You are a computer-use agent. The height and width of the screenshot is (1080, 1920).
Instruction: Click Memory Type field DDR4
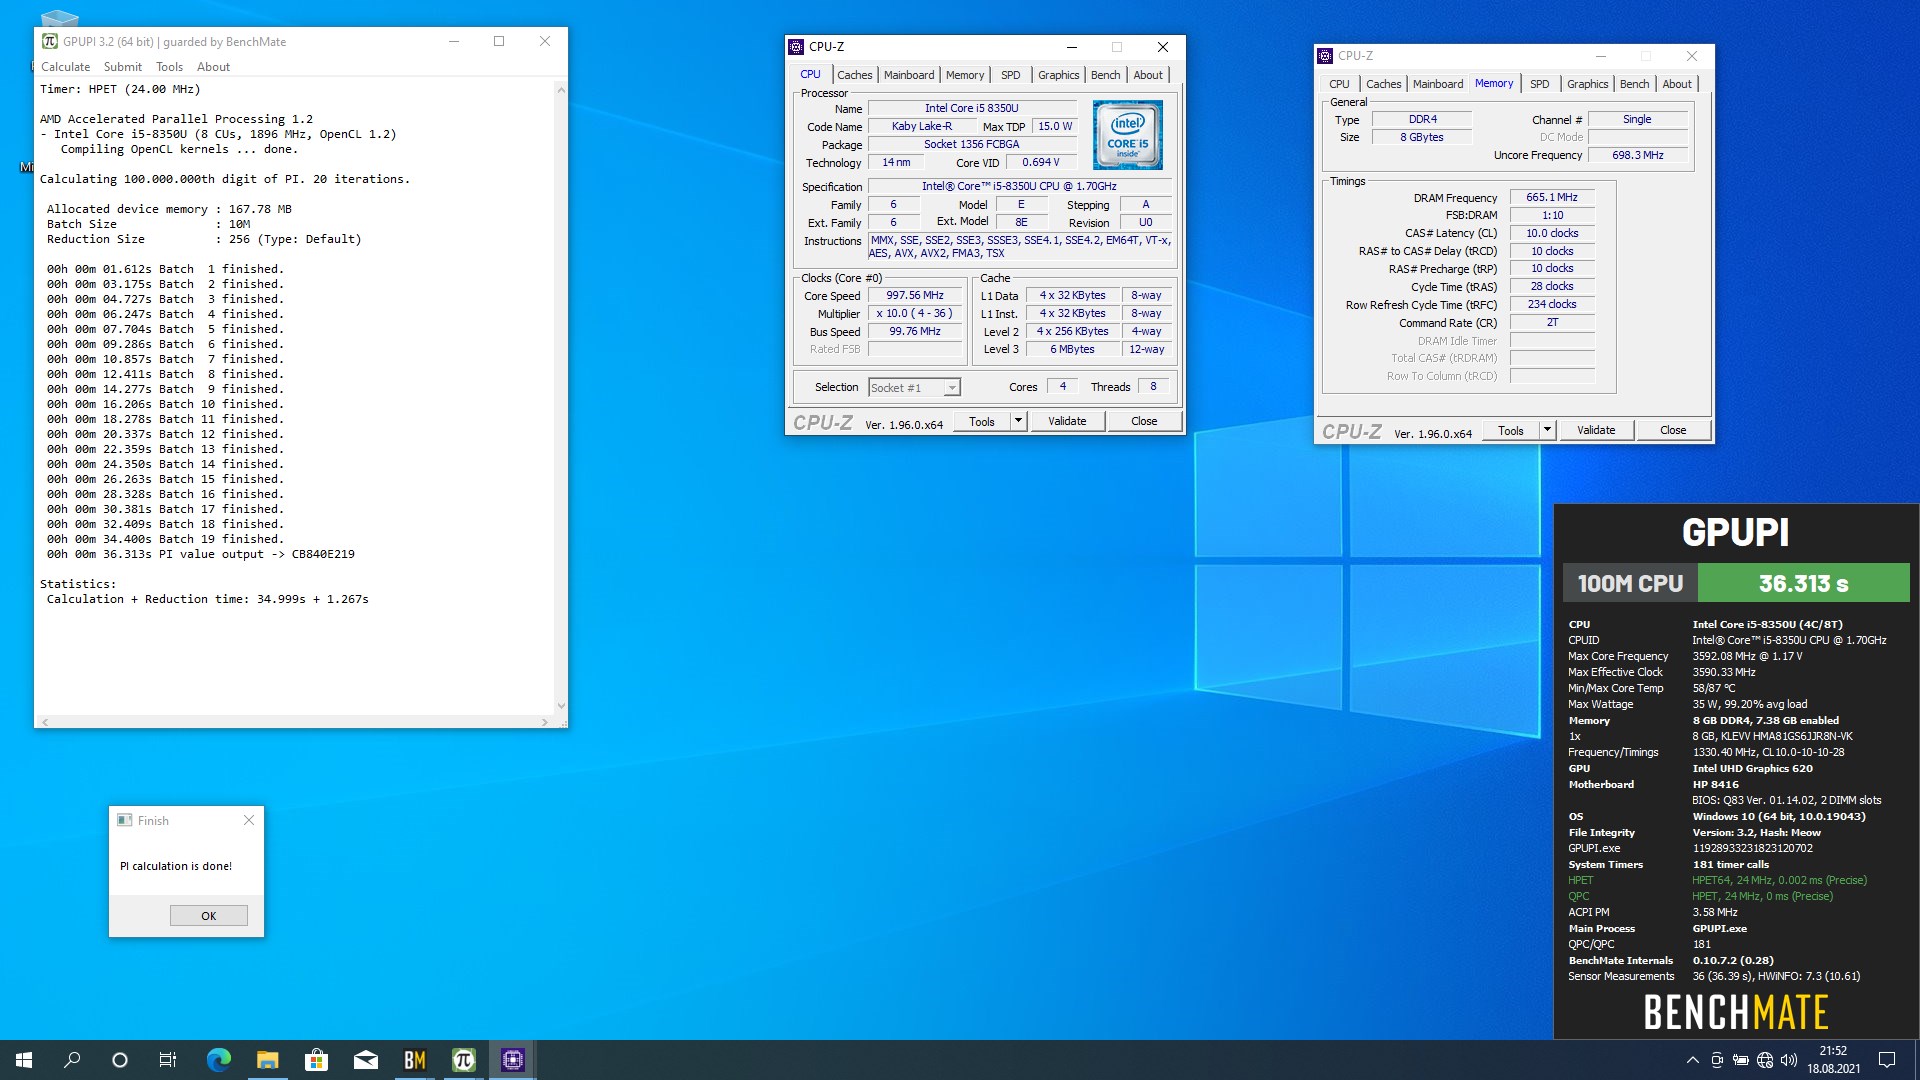pyautogui.click(x=1422, y=119)
